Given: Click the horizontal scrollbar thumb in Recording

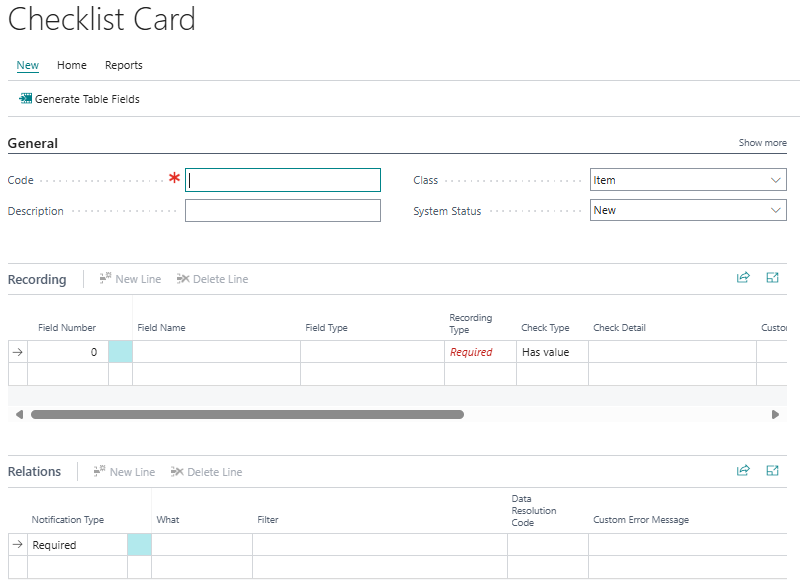Looking at the screenshot, I should tap(247, 414).
